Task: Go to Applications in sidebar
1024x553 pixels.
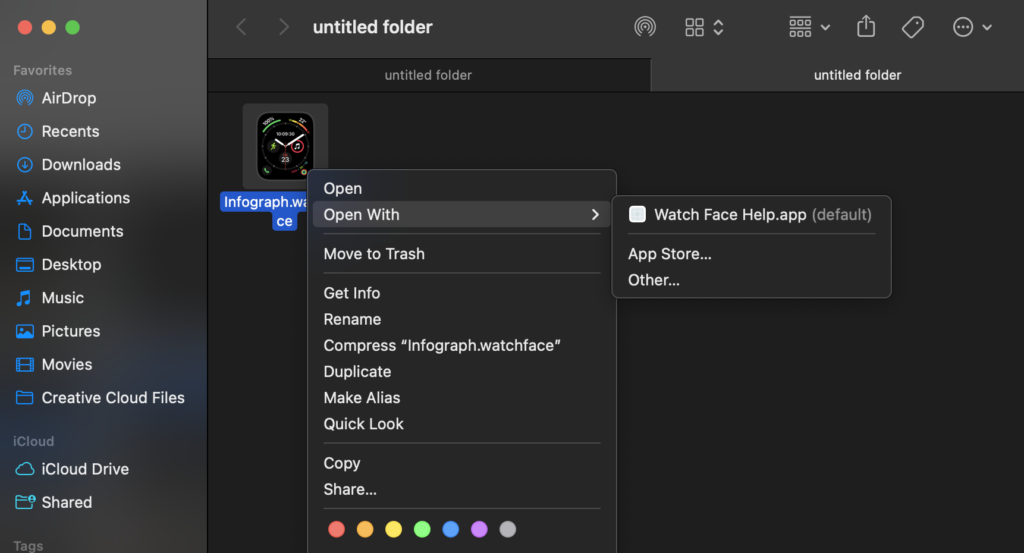Action: tap(85, 198)
